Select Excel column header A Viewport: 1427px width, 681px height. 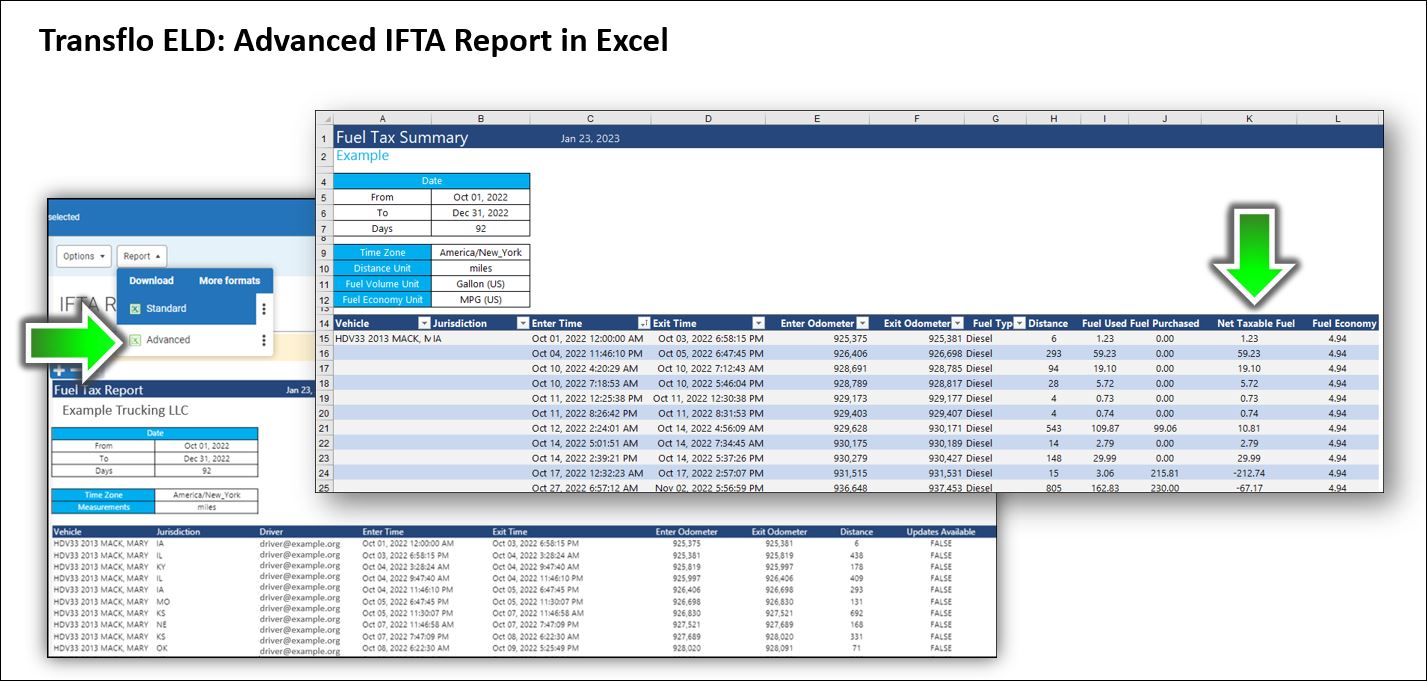point(383,118)
